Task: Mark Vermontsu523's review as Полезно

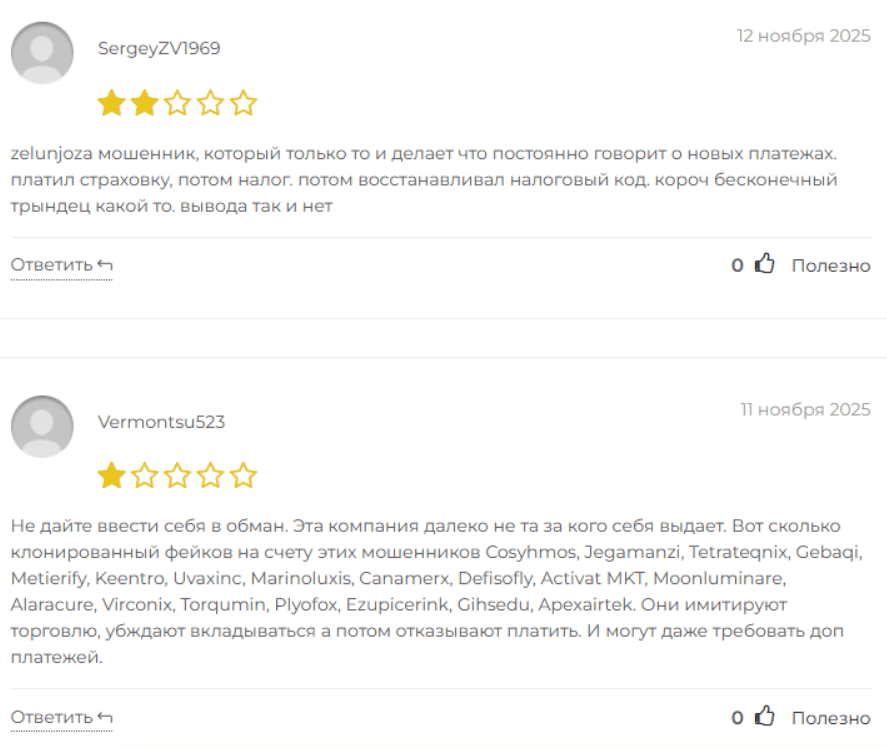Action: (831, 717)
